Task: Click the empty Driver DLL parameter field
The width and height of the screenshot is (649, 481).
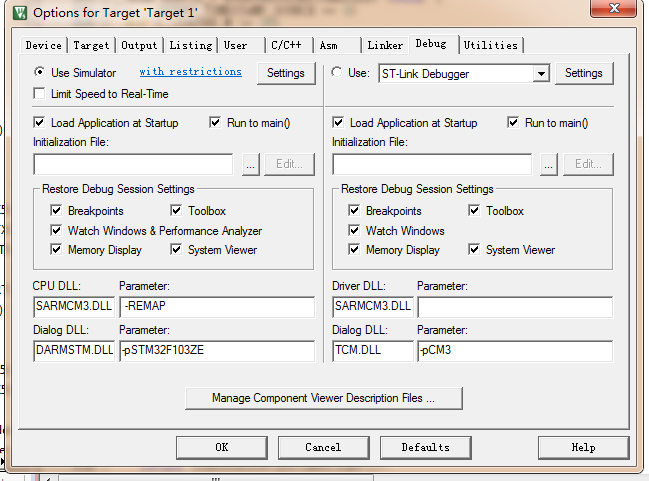Action: point(515,307)
